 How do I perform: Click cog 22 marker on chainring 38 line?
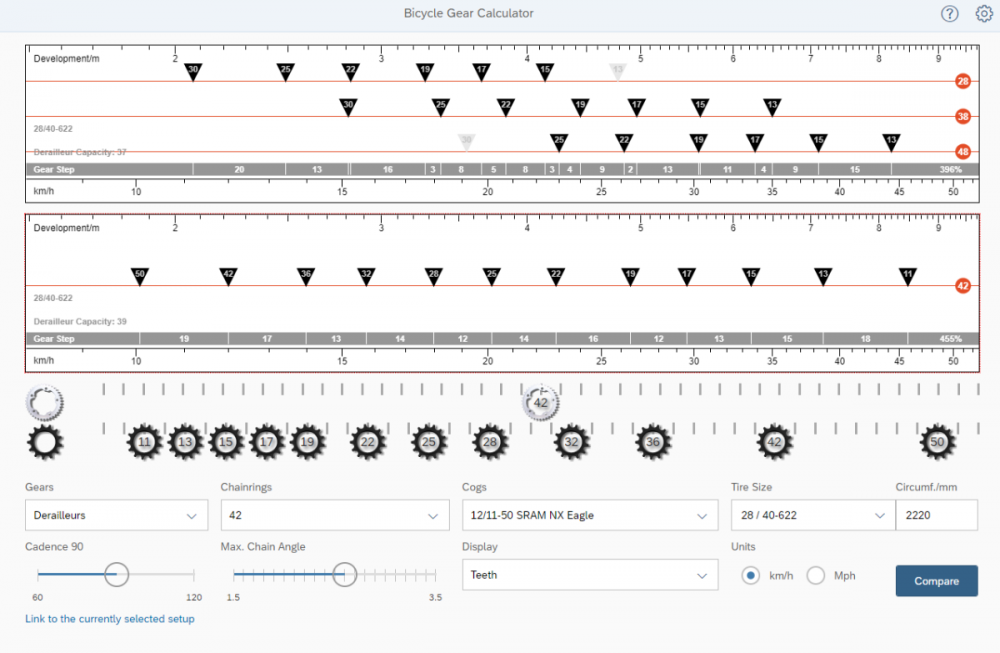pos(506,106)
